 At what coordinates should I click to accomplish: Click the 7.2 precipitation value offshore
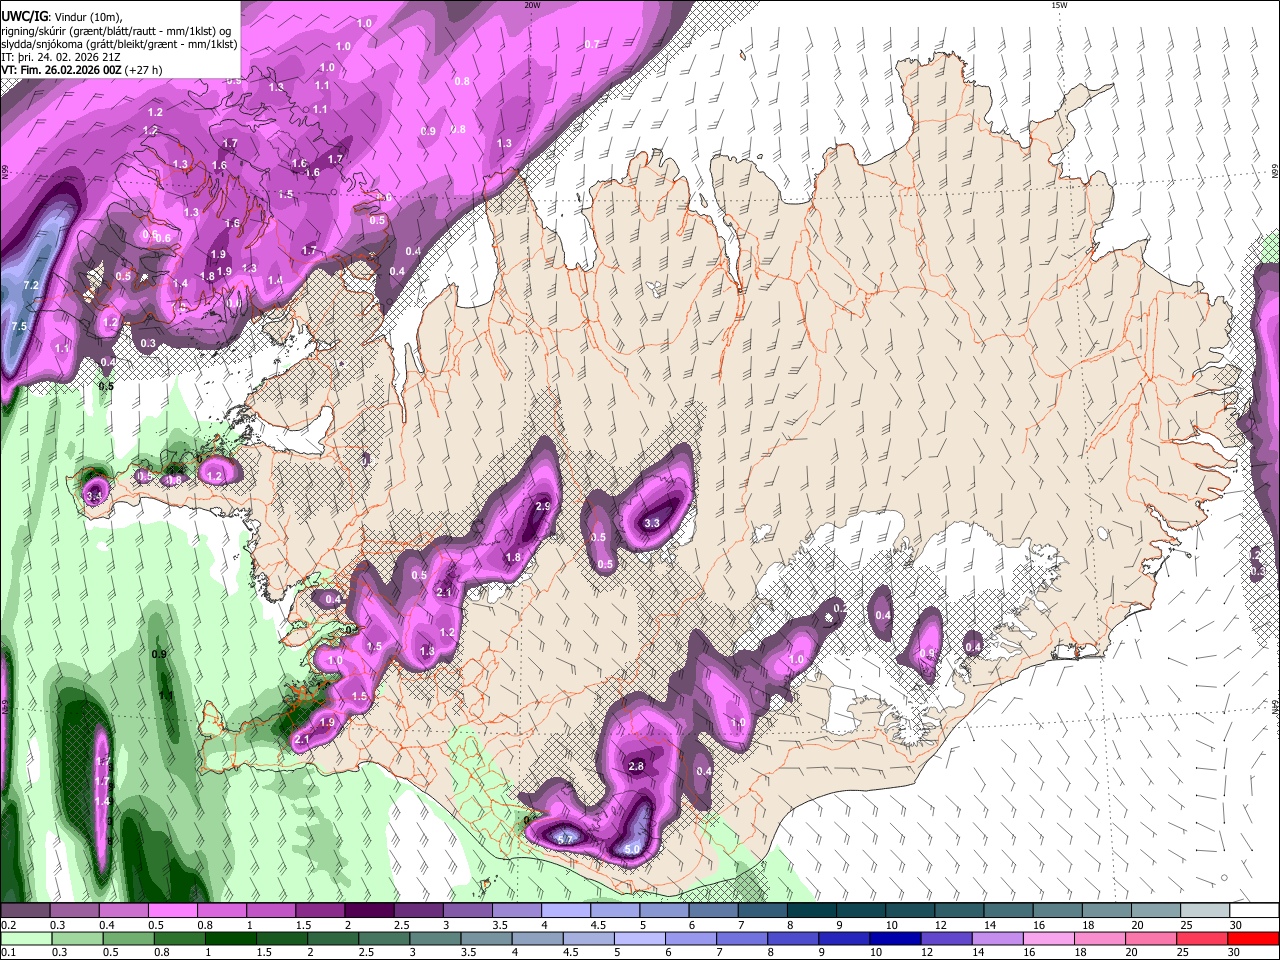coord(30,286)
